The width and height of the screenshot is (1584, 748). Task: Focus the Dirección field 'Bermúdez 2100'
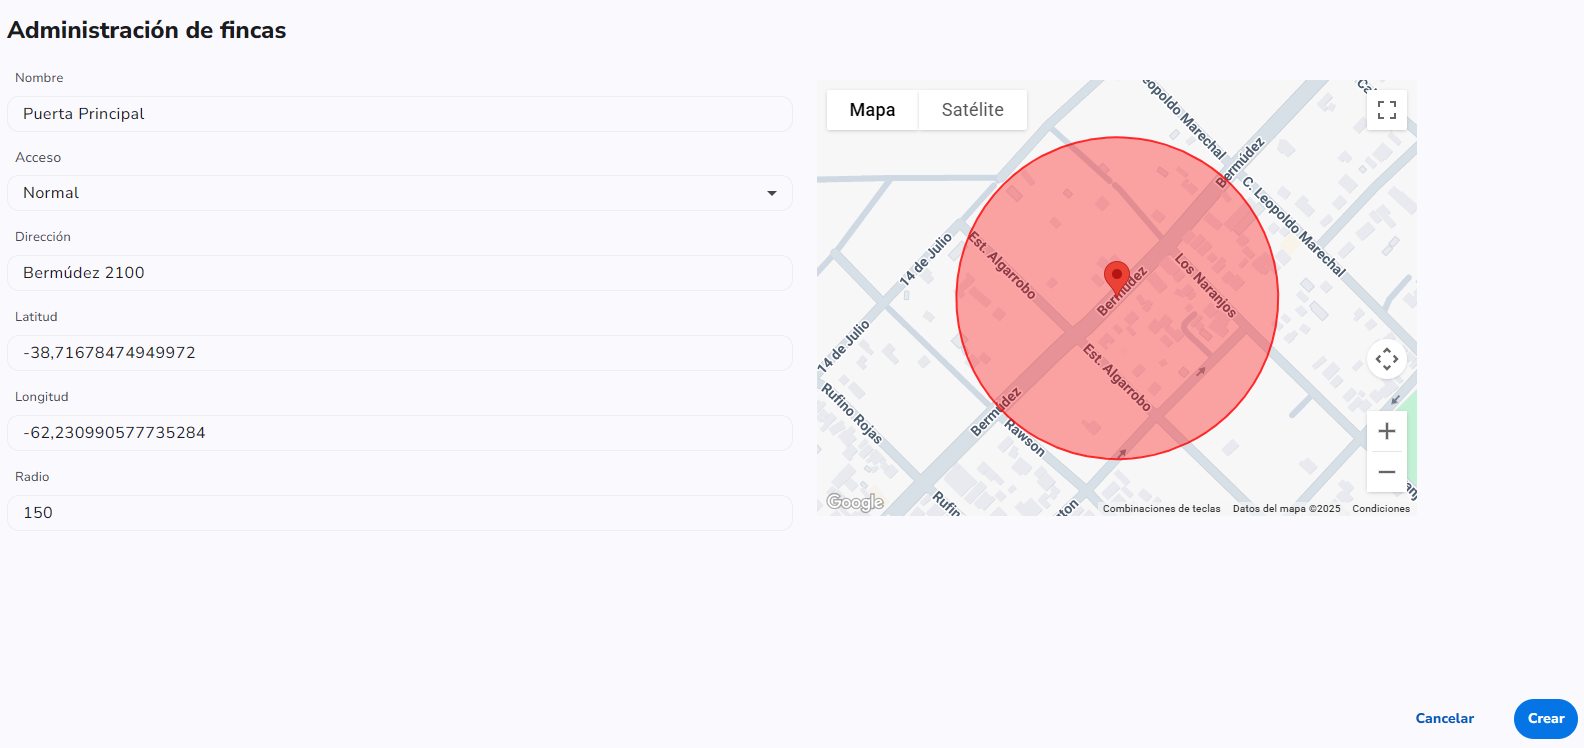coord(400,273)
